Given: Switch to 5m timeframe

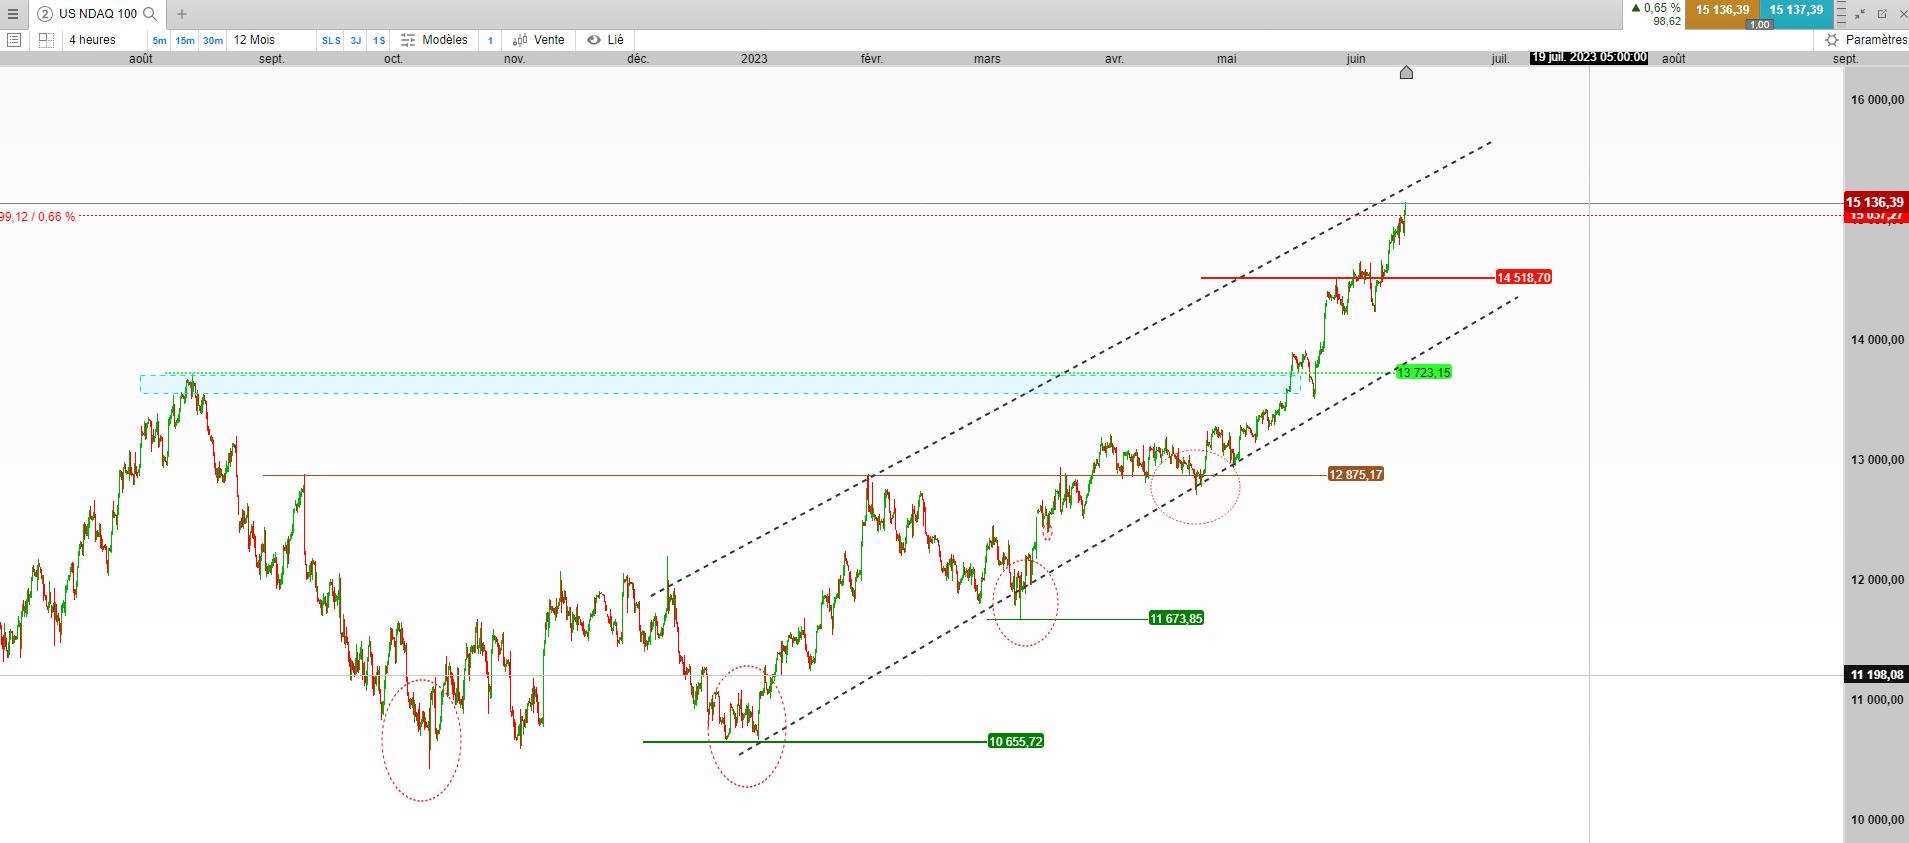Looking at the screenshot, I should click(159, 41).
